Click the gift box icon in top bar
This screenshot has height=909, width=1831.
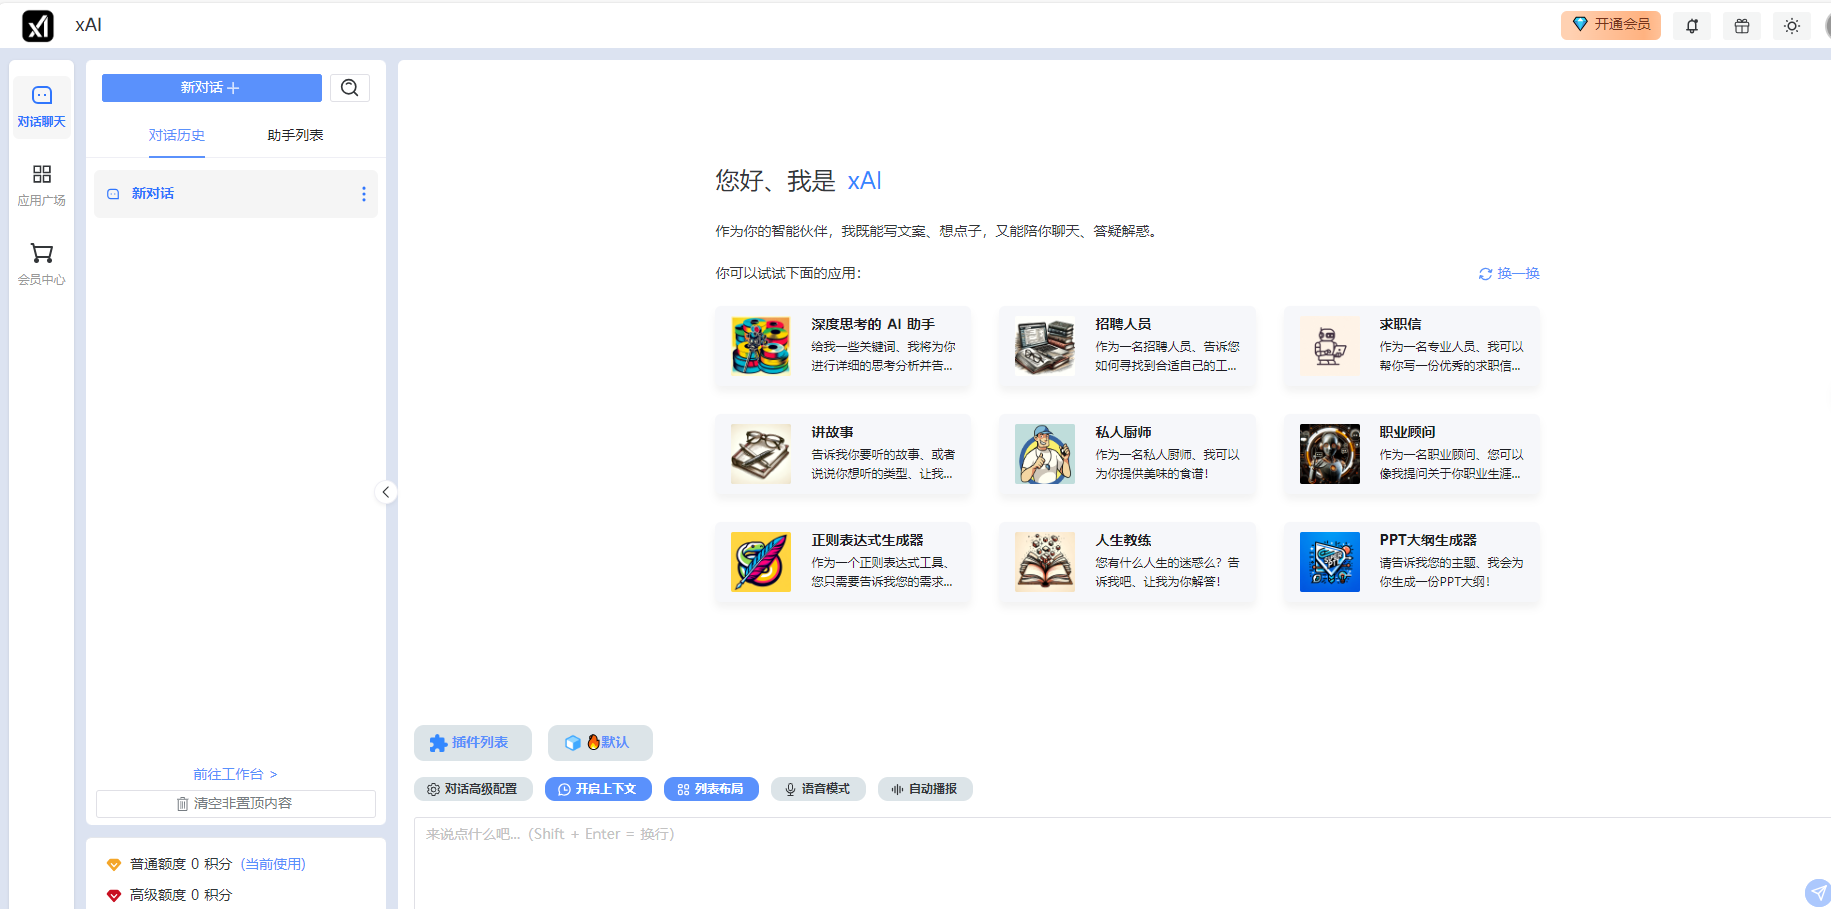pos(1741,25)
